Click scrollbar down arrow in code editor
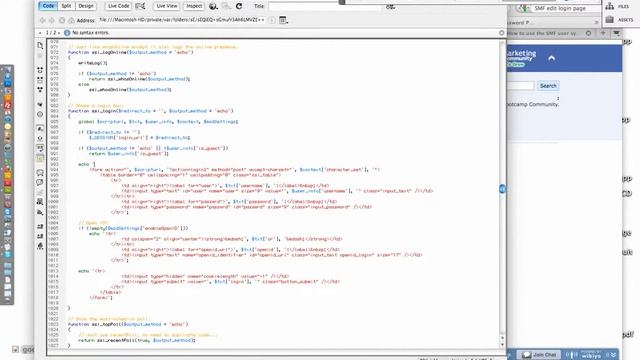The width and height of the screenshot is (640, 360). (x=502, y=344)
